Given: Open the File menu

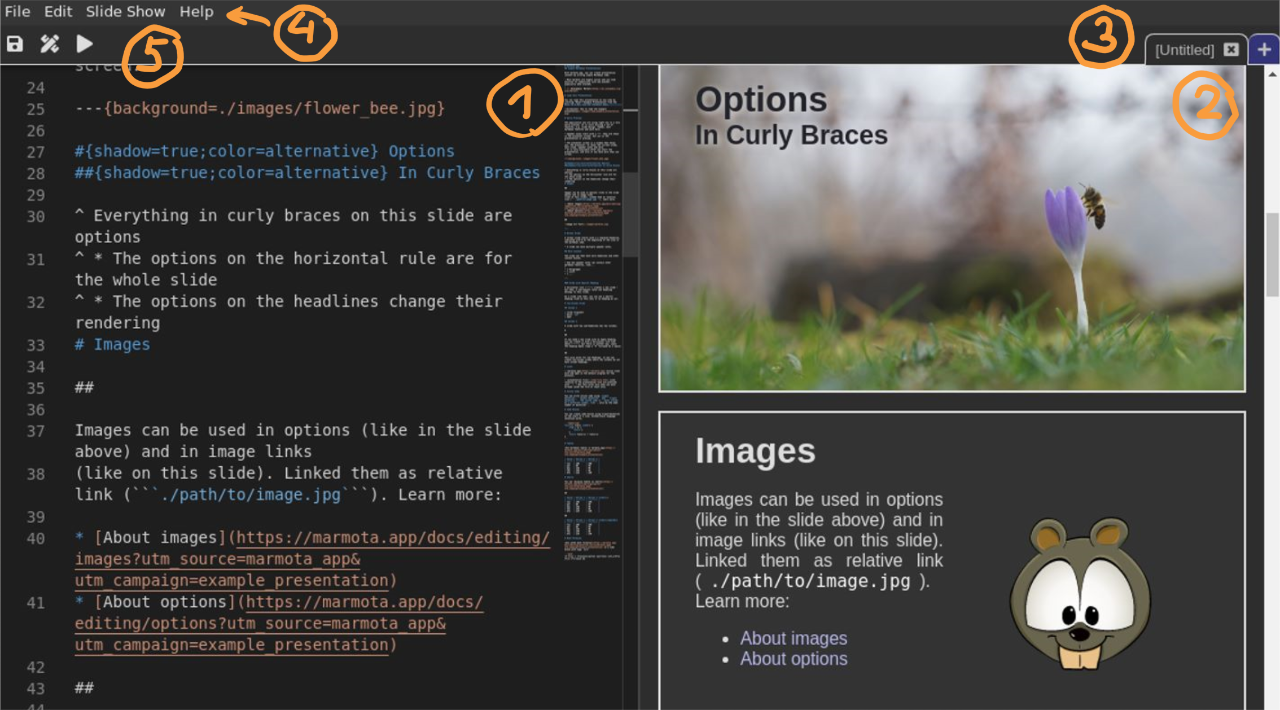Looking at the screenshot, I should click(16, 11).
